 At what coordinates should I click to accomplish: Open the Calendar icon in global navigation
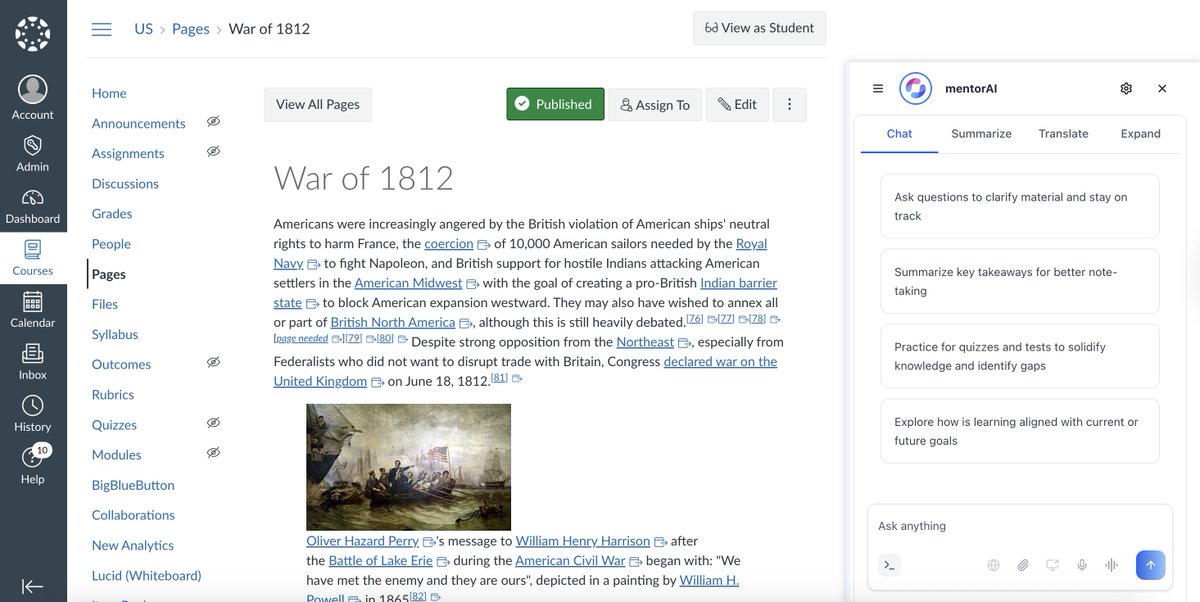[x=33, y=301]
